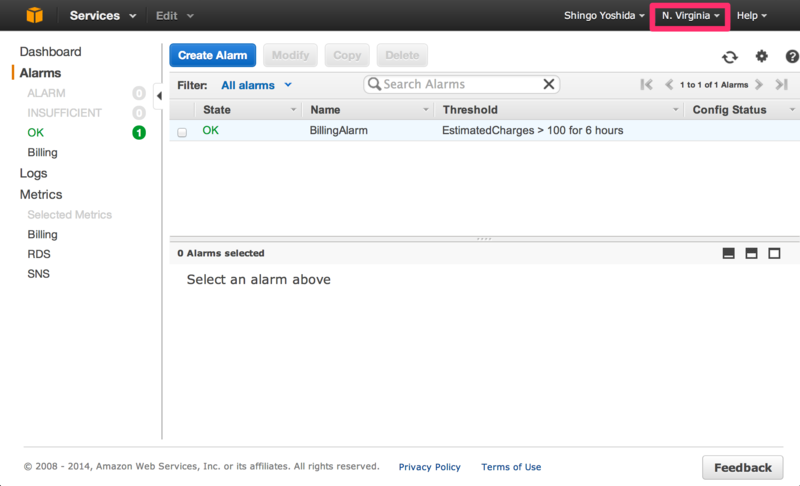This screenshot has height=486, width=800.
Task: Open Logs in the sidebar
Action: (33, 173)
